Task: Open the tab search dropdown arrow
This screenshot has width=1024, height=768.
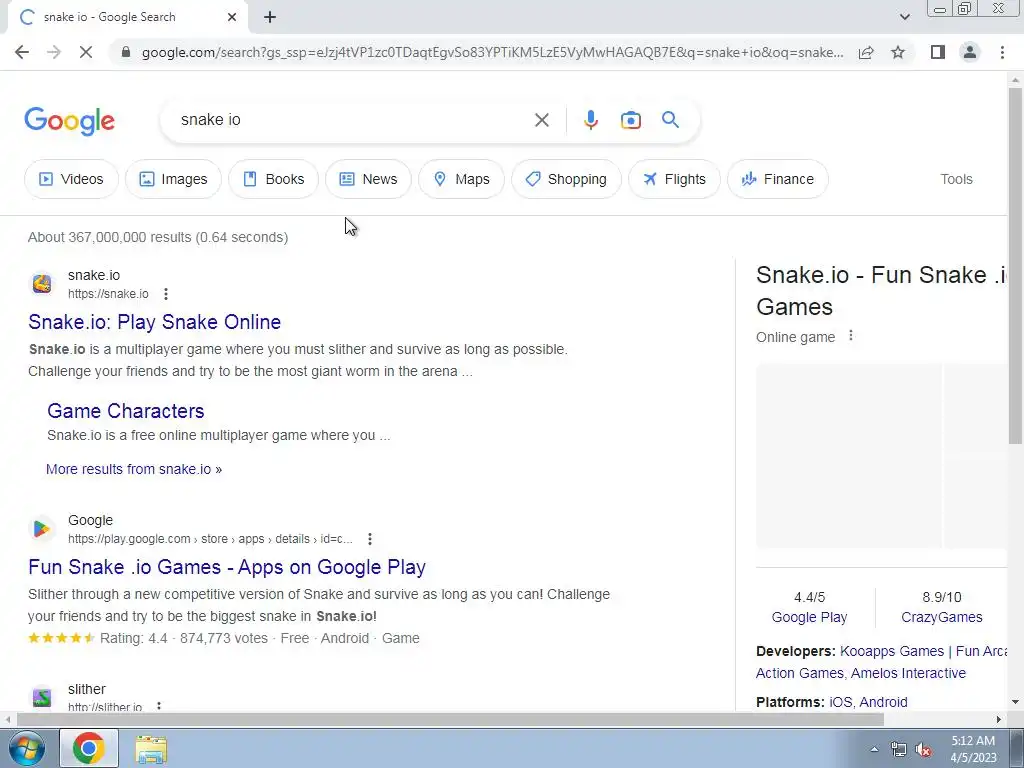Action: point(904,17)
